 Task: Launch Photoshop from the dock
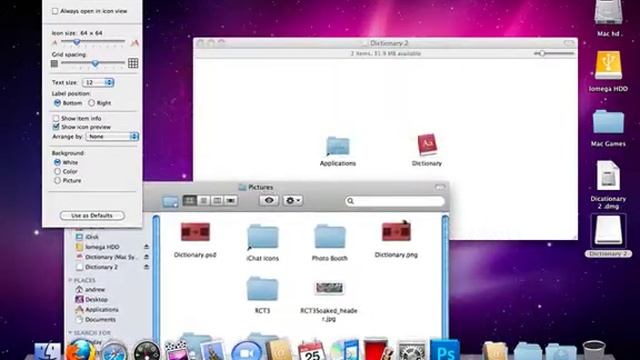(445, 350)
